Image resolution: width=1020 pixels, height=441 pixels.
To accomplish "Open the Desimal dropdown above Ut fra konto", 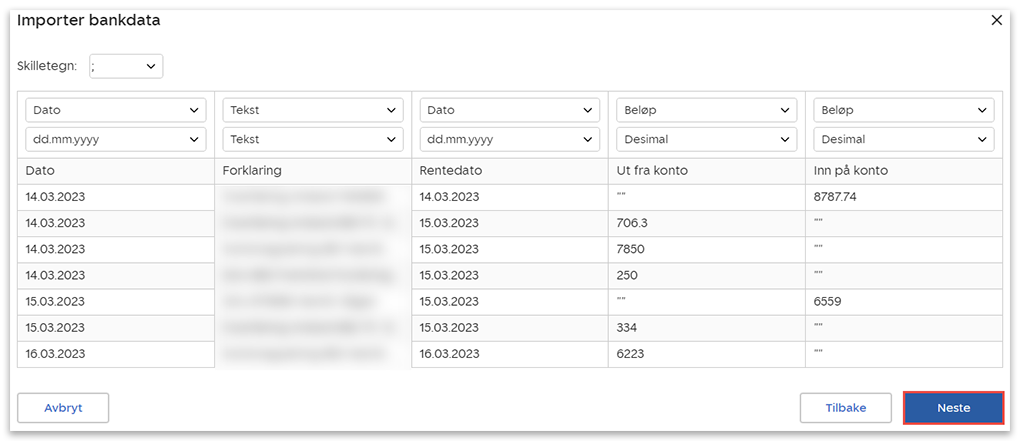I will pos(707,139).
